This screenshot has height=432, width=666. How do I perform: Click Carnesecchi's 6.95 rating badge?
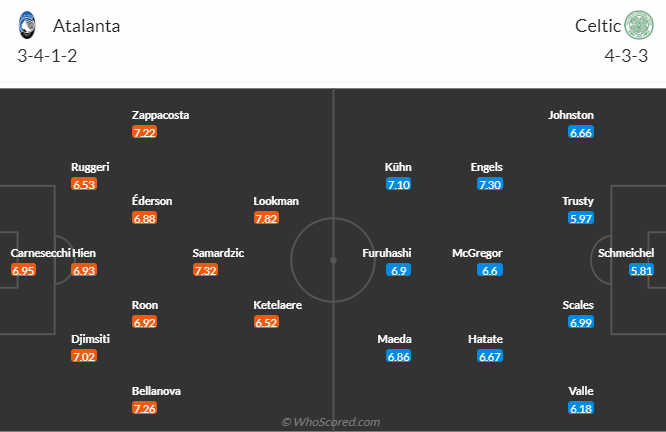tap(23, 270)
